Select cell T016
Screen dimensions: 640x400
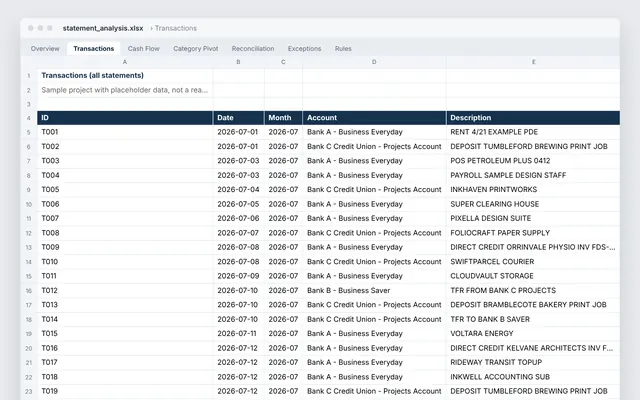124,348
